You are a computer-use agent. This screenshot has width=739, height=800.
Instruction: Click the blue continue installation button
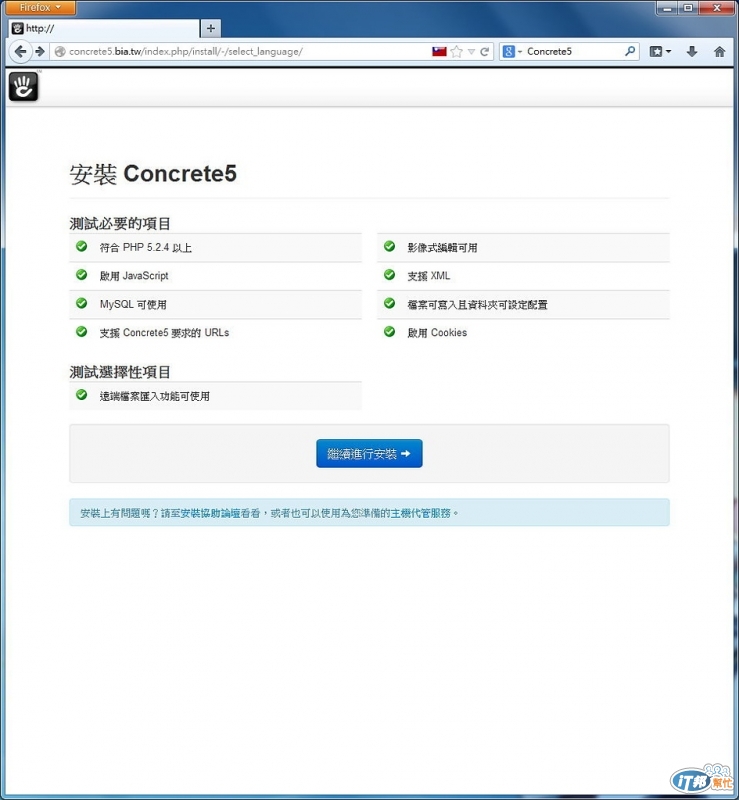coord(369,453)
